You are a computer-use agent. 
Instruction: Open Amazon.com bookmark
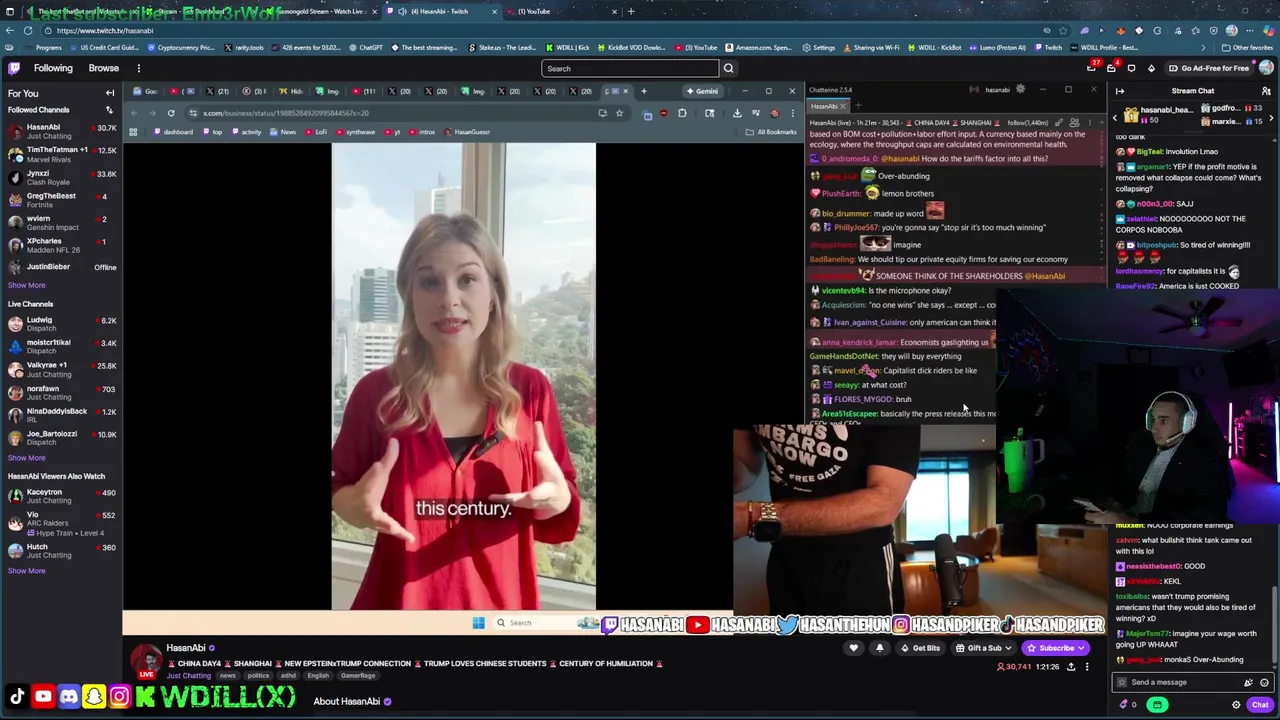pos(758,47)
